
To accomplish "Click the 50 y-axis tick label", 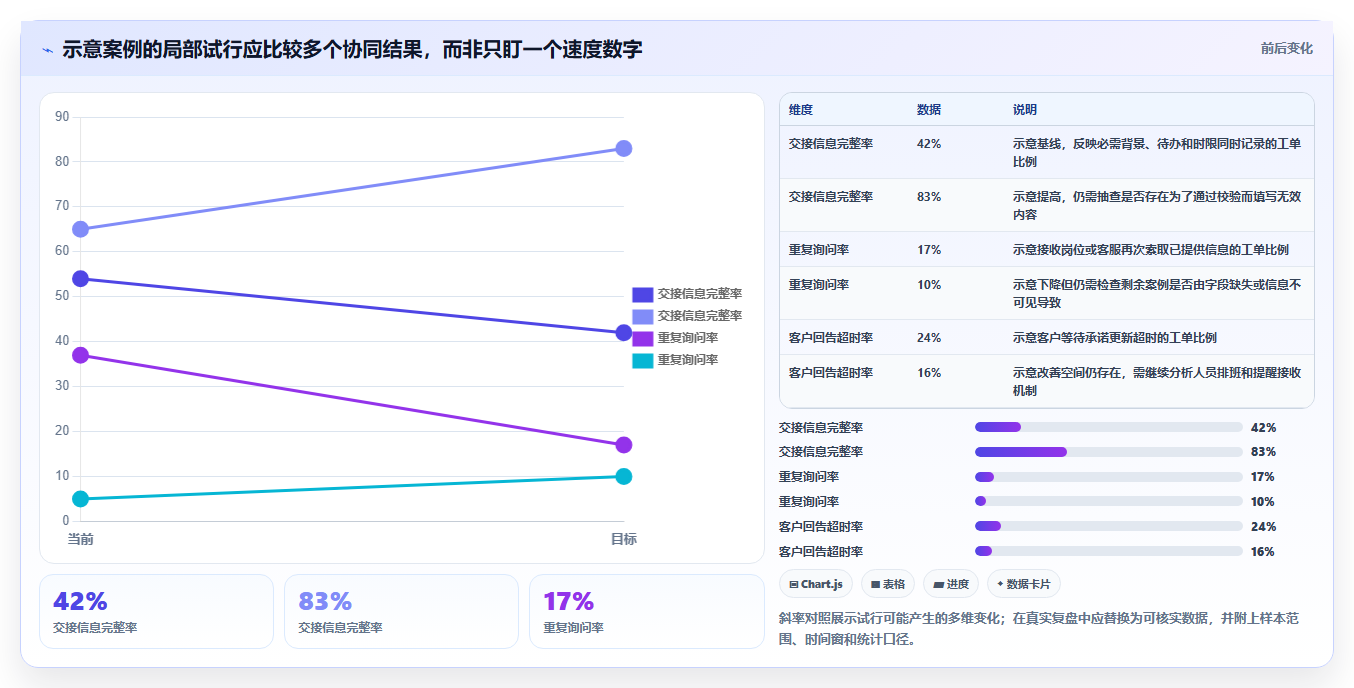I will (62, 296).
